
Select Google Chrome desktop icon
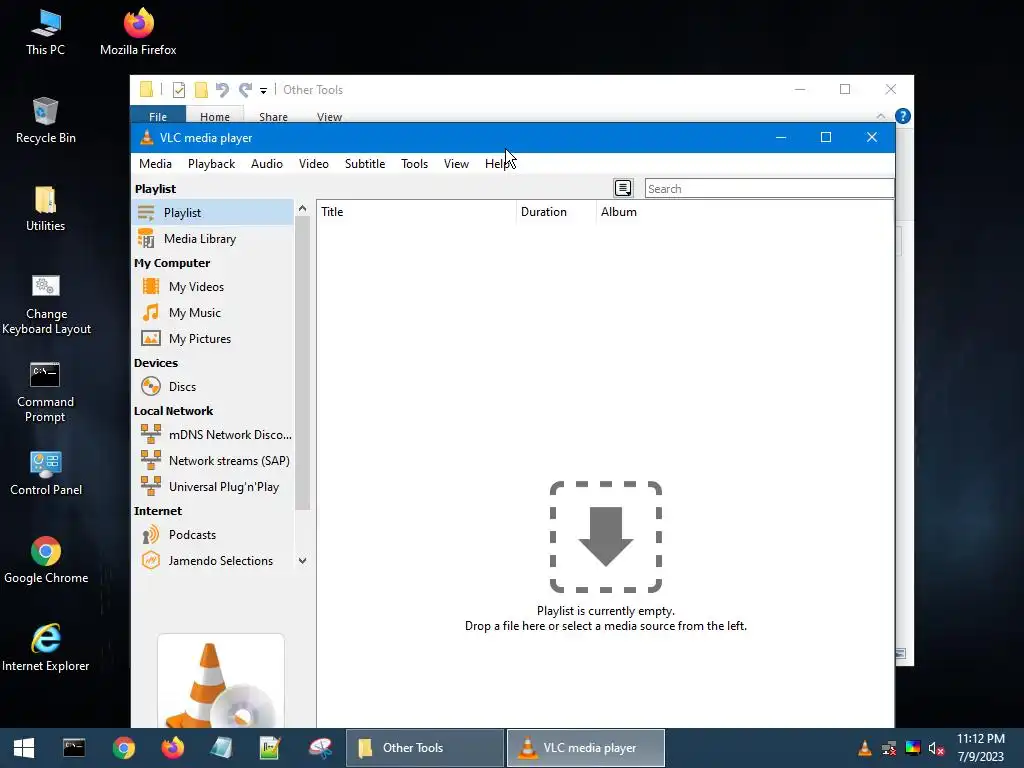pos(46,560)
